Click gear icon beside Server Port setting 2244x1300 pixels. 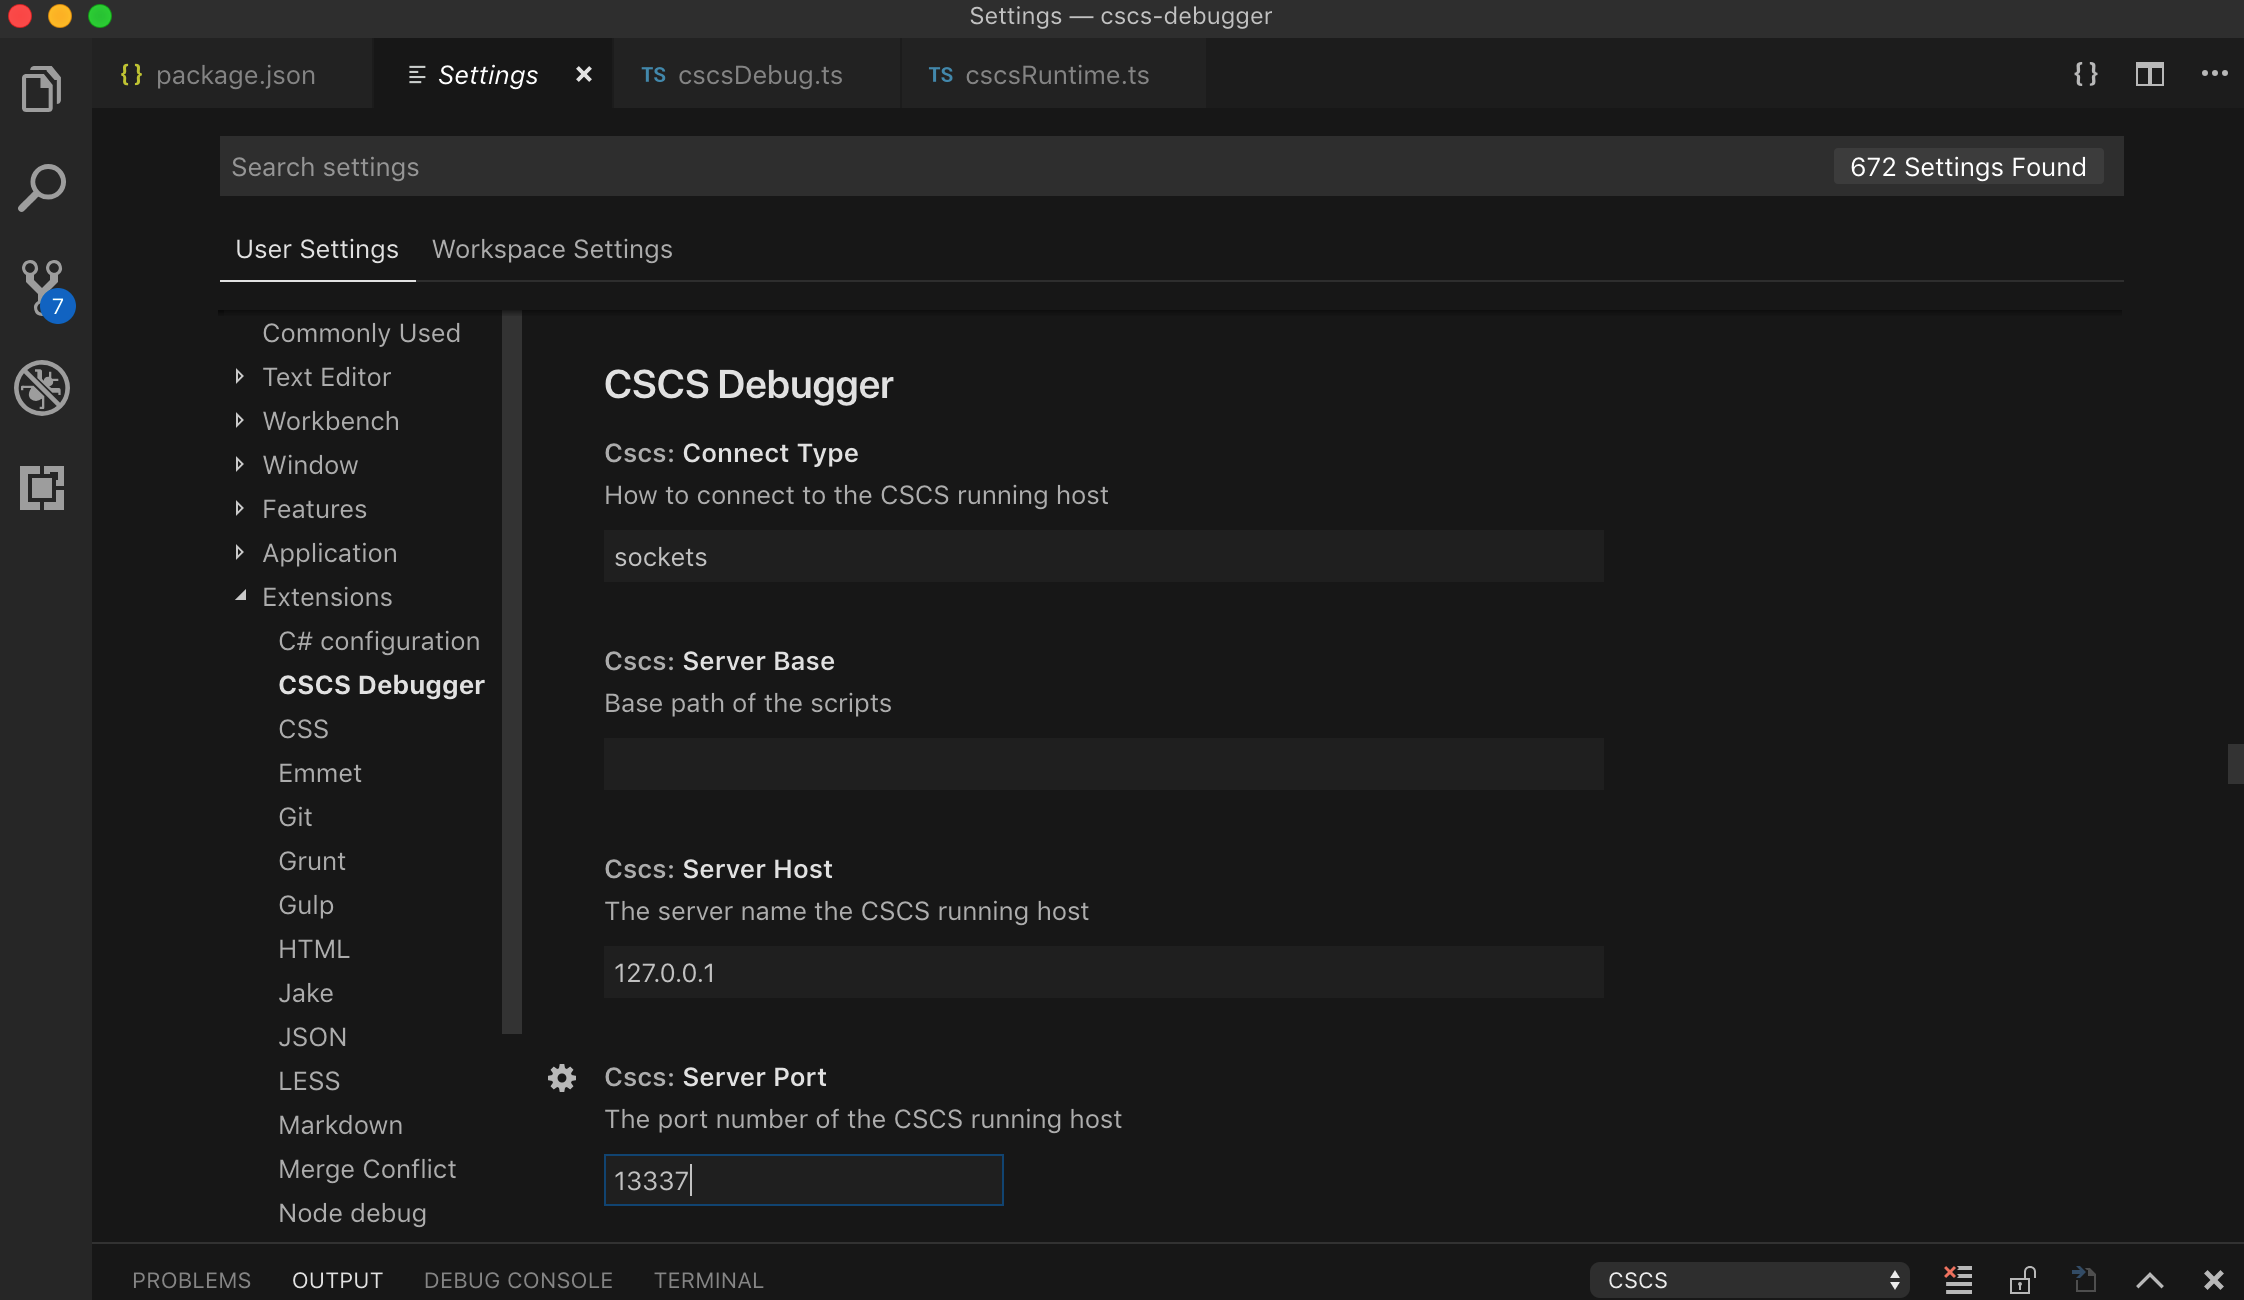click(562, 1077)
